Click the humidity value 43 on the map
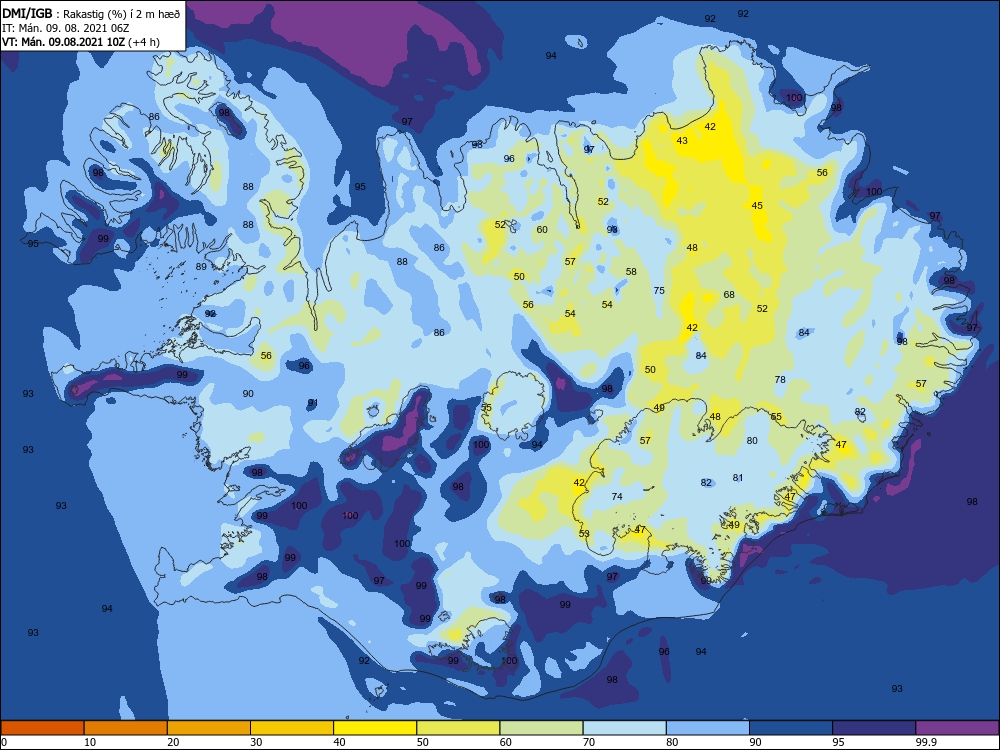Screen dimensions: 1000x750 tap(682, 141)
